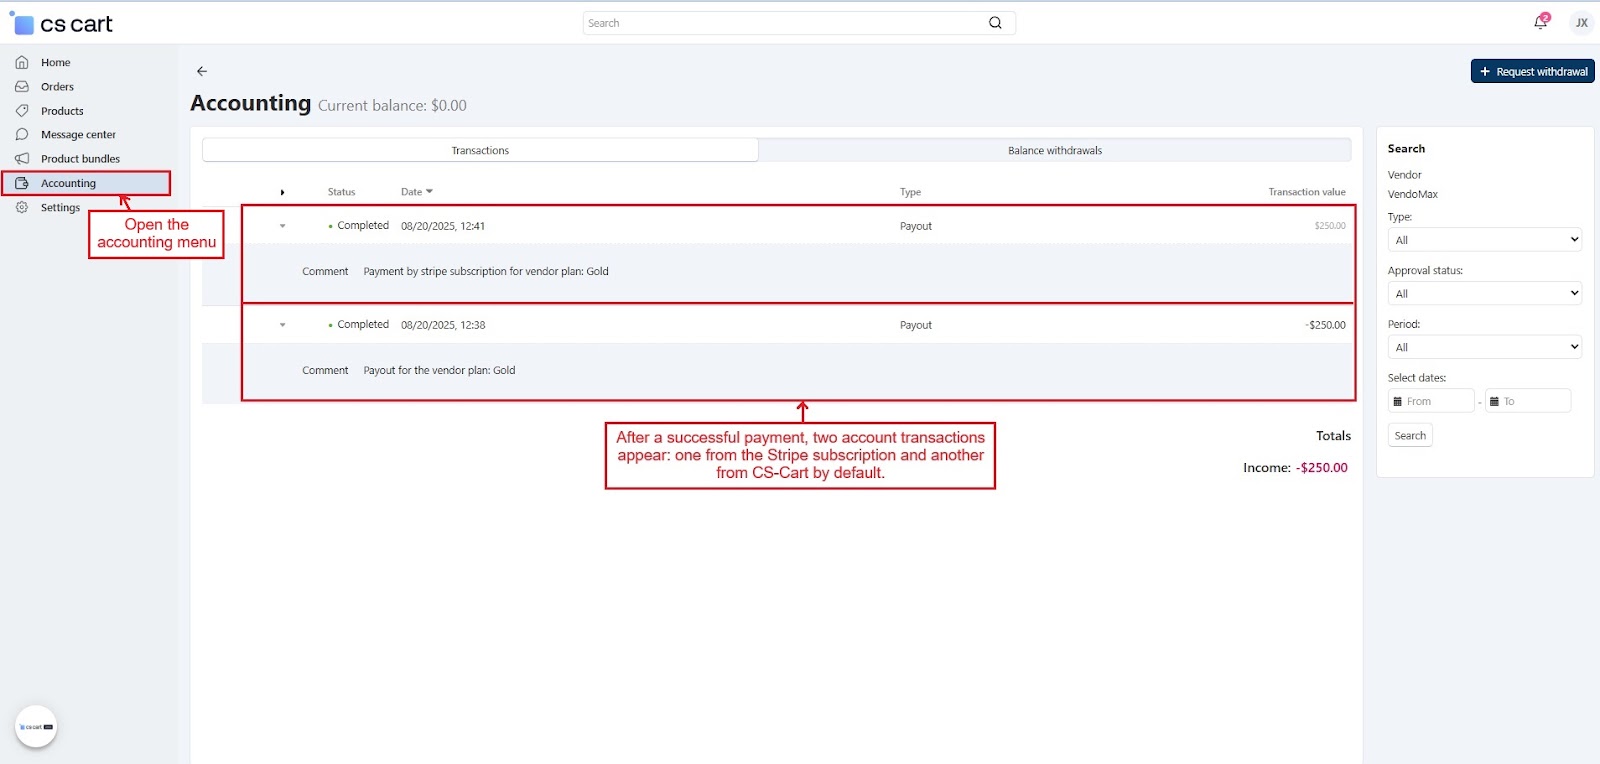Click the Request withdrawal button
The height and width of the screenshot is (764, 1600).
[x=1532, y=71]
